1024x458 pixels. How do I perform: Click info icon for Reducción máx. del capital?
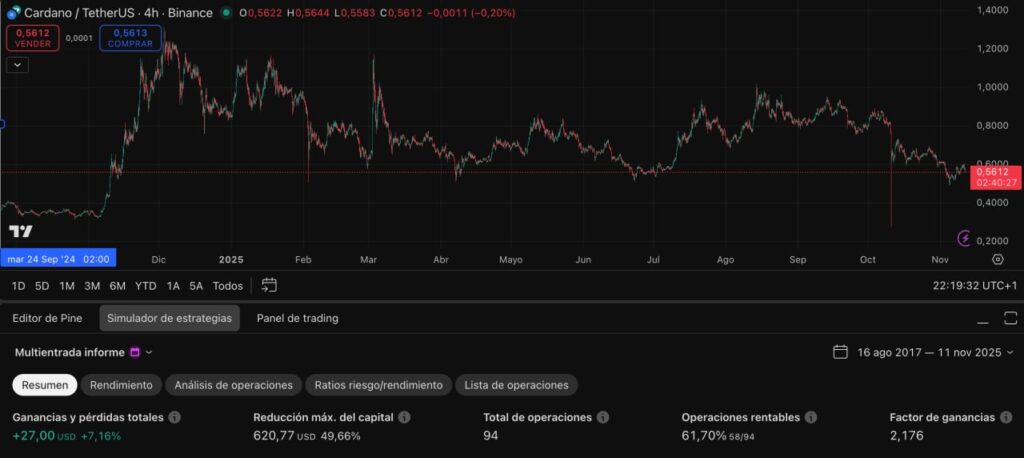click(404, 417)
